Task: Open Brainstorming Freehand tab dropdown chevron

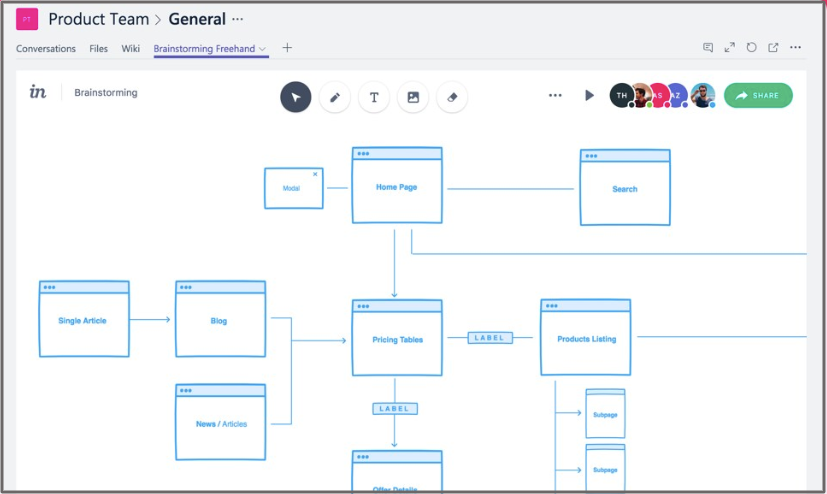Action: pyautogui.click(x=263, y=49)
